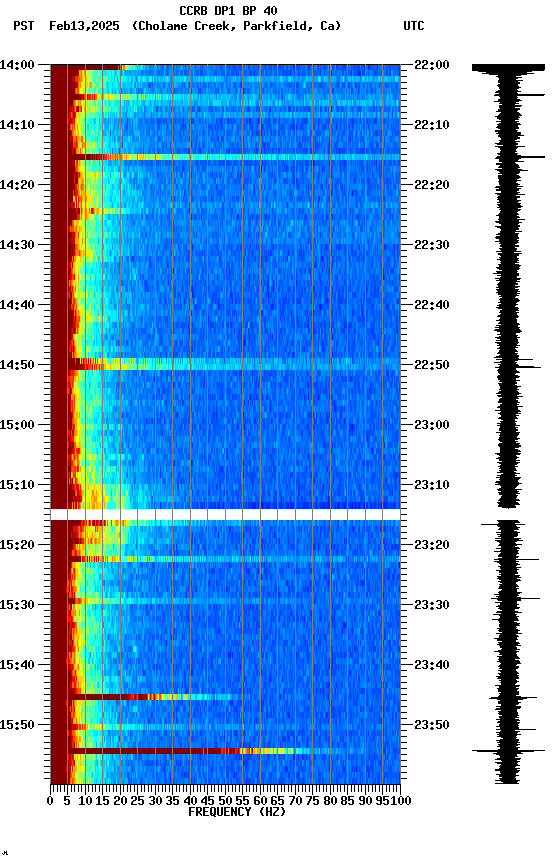552x864 pixels.
Task: Click the '14:50' PST time label
Action: click(x=17, y=365)
